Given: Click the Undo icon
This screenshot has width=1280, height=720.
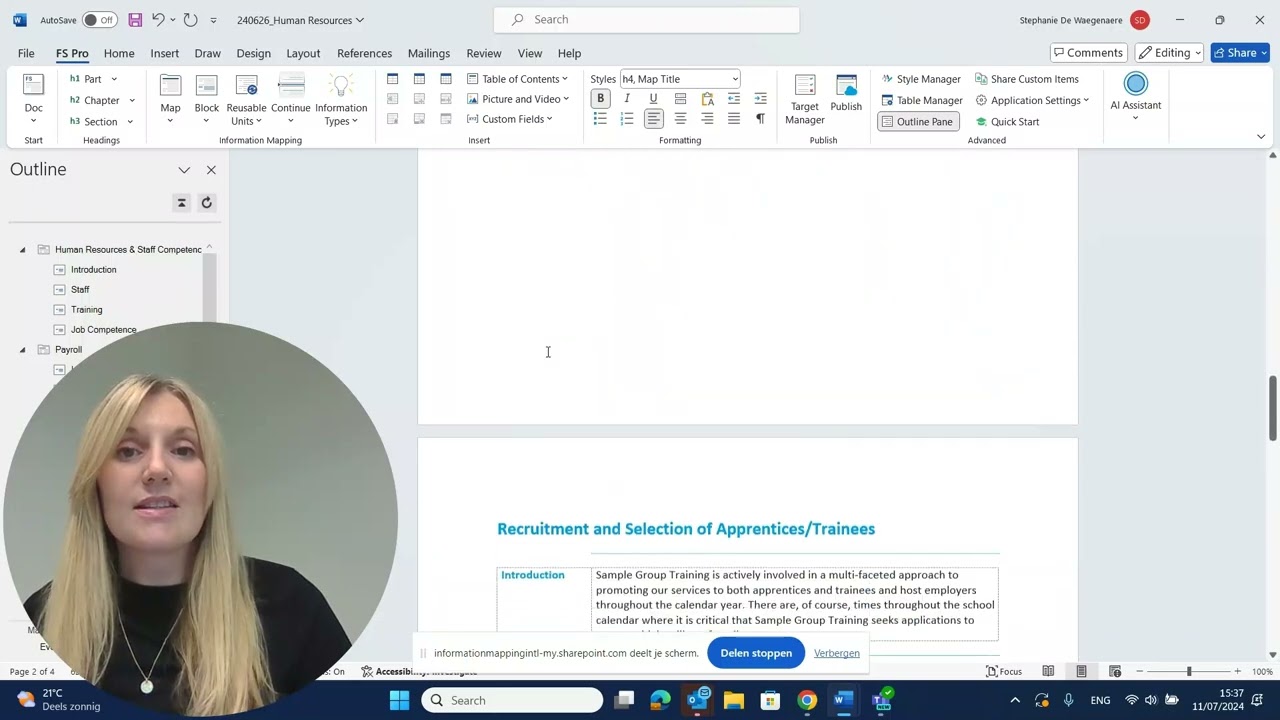Looking at the screenshot, I should click(x=158, y=20).
